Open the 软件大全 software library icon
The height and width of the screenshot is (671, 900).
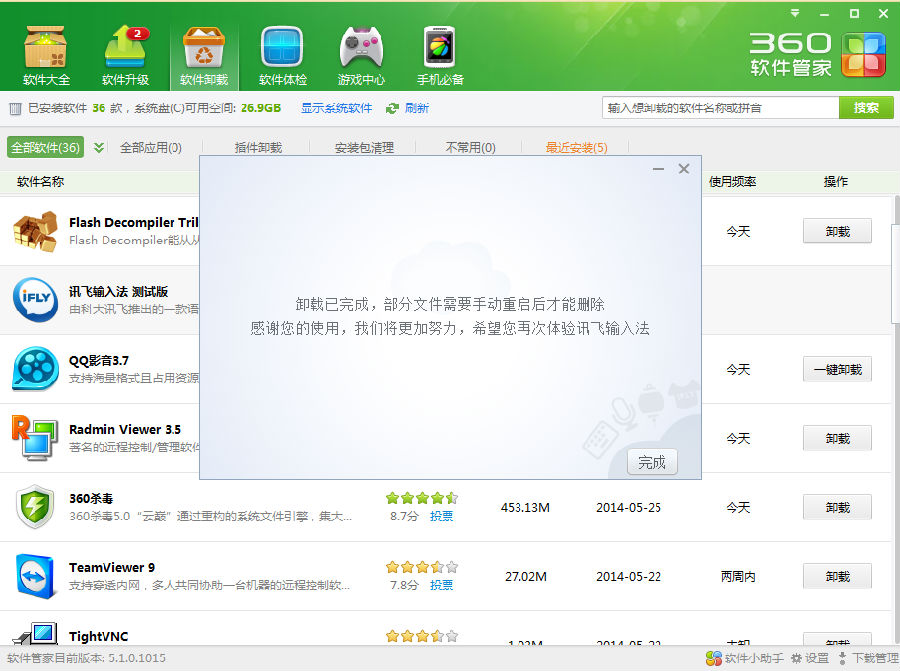coord(46,55)
